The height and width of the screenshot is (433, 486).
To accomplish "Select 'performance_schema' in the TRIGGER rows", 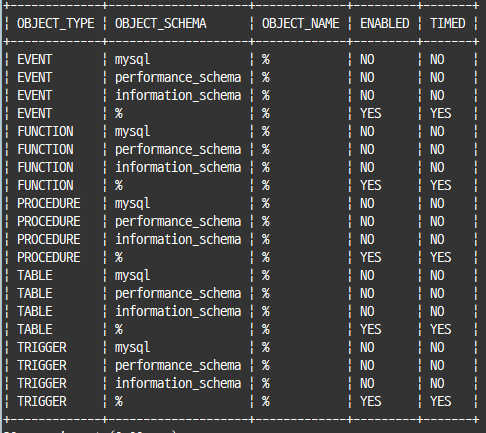I will 178,366.
